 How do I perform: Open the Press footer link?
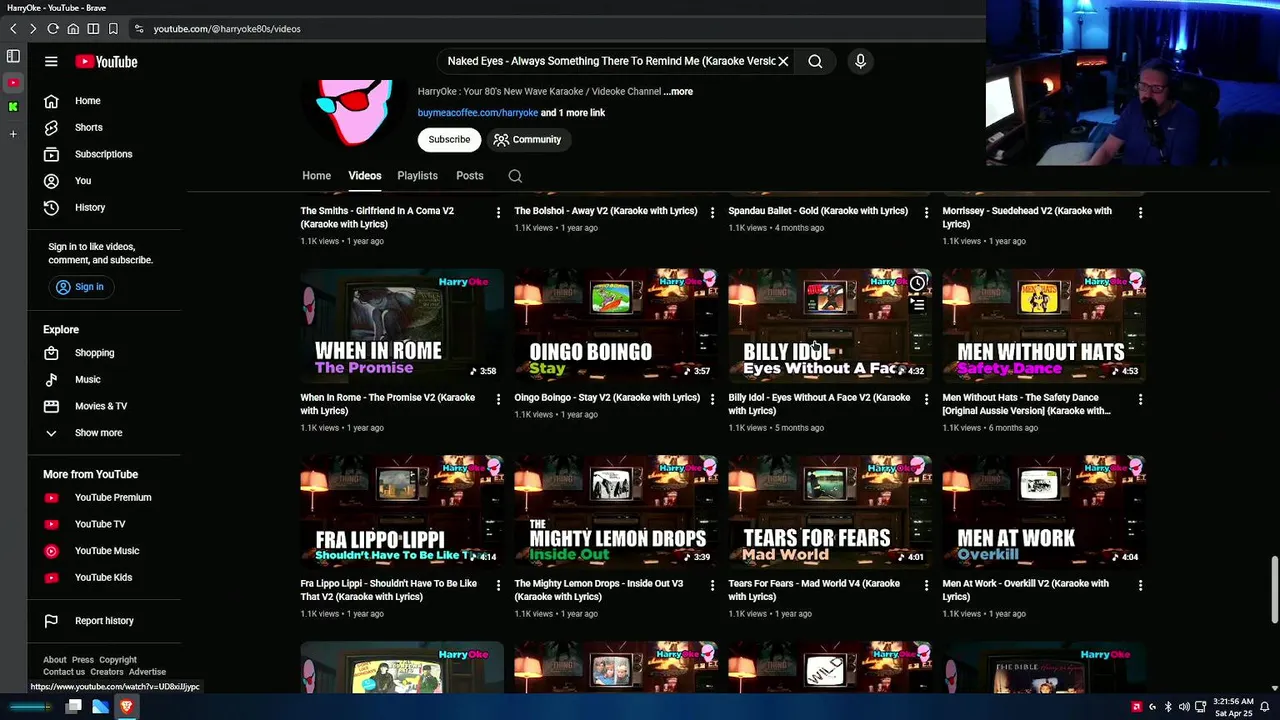click(x=82, y=660)
